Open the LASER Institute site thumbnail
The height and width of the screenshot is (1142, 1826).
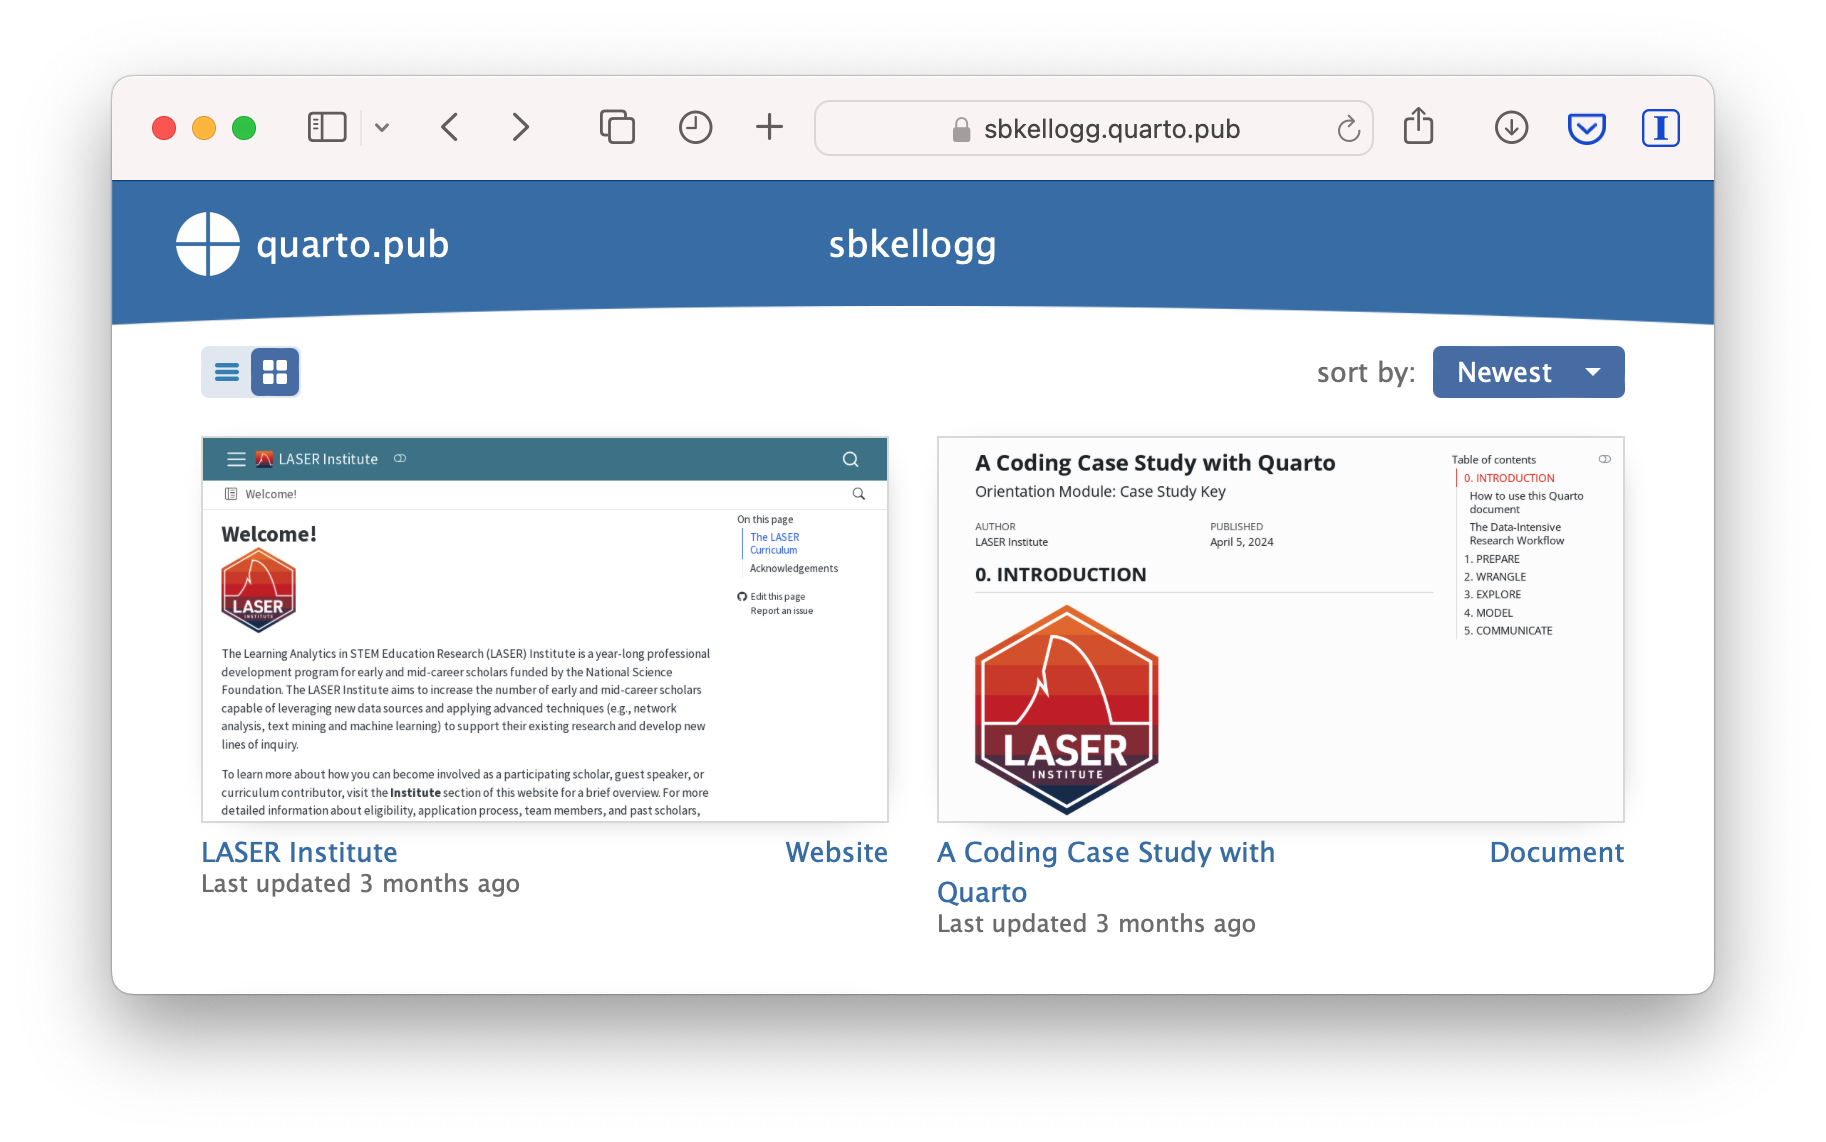(545, 629)
